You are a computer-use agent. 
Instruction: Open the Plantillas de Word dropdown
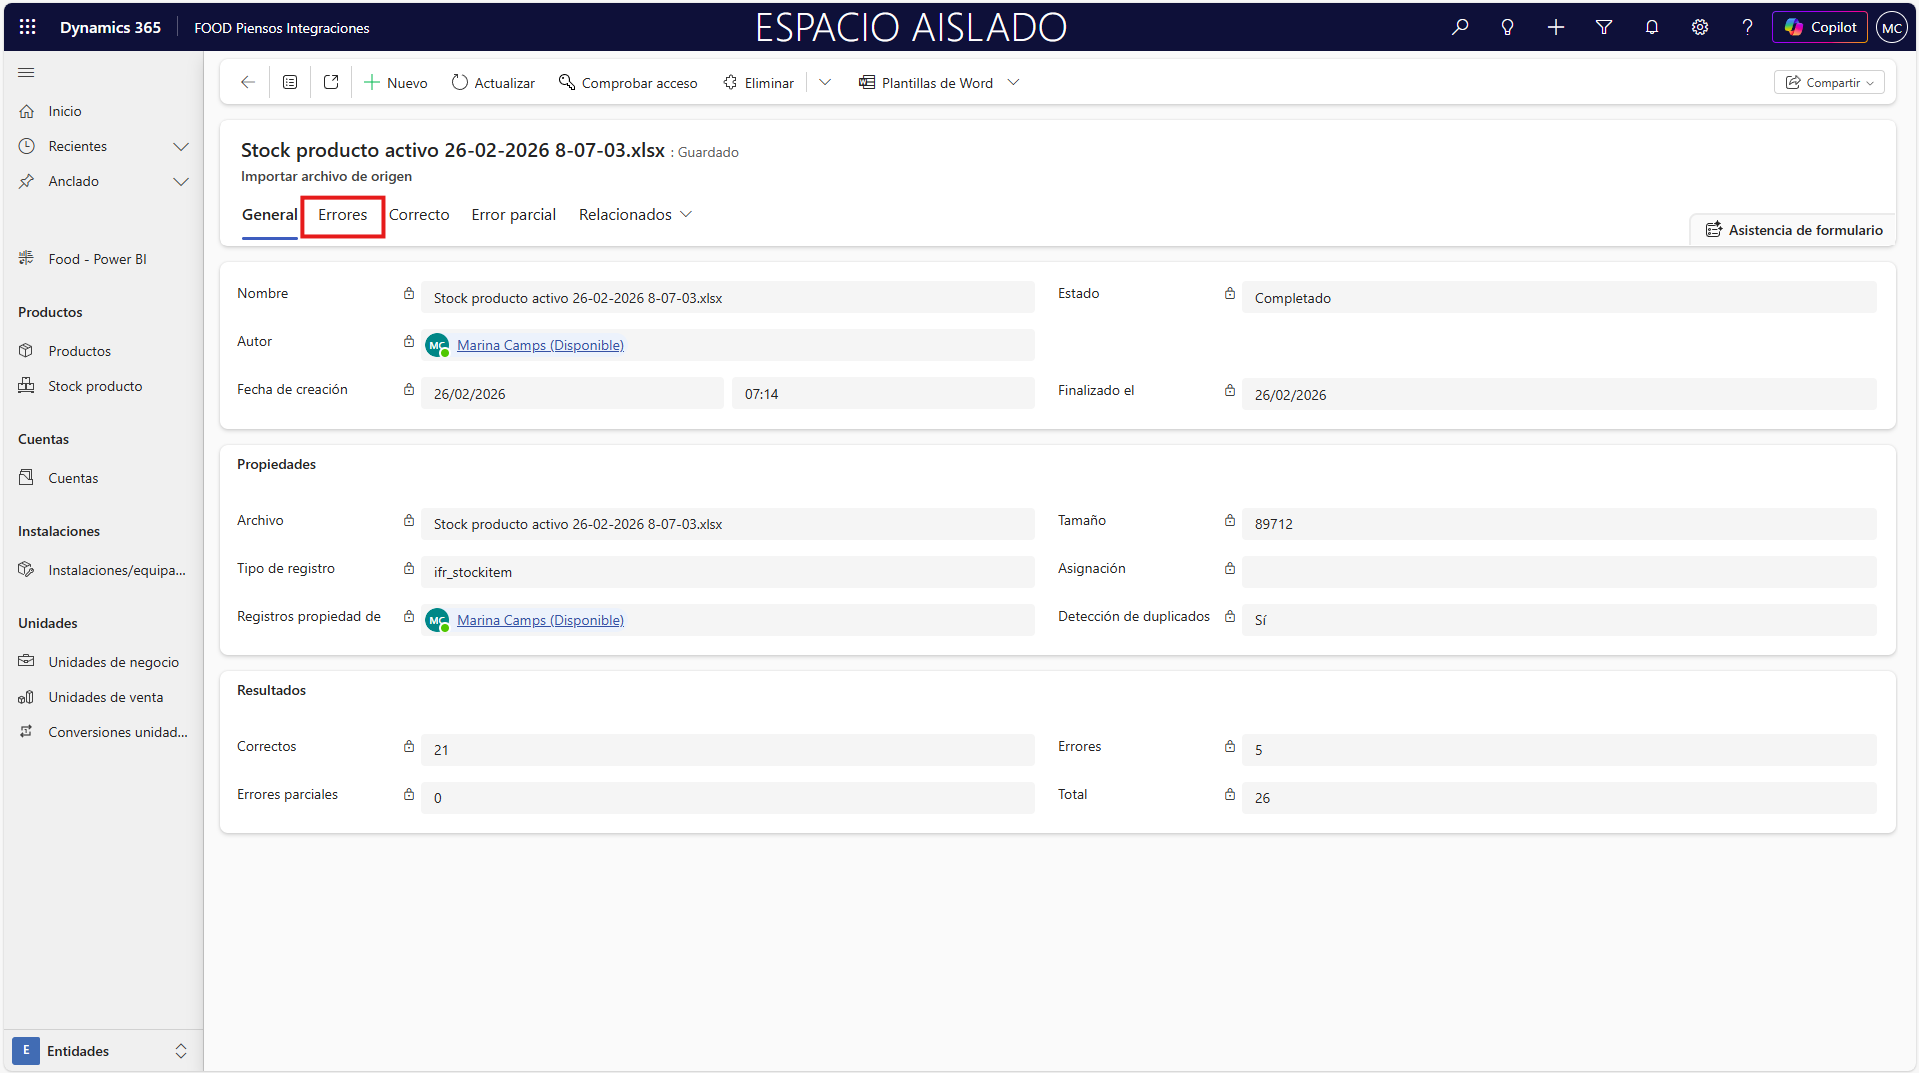1013,82
